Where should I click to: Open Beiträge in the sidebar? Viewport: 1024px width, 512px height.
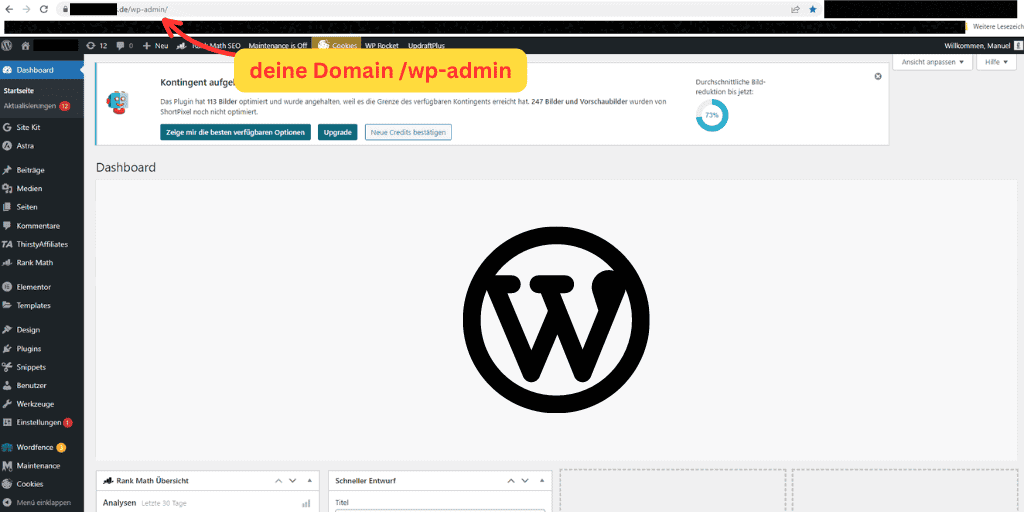point(42,170)
